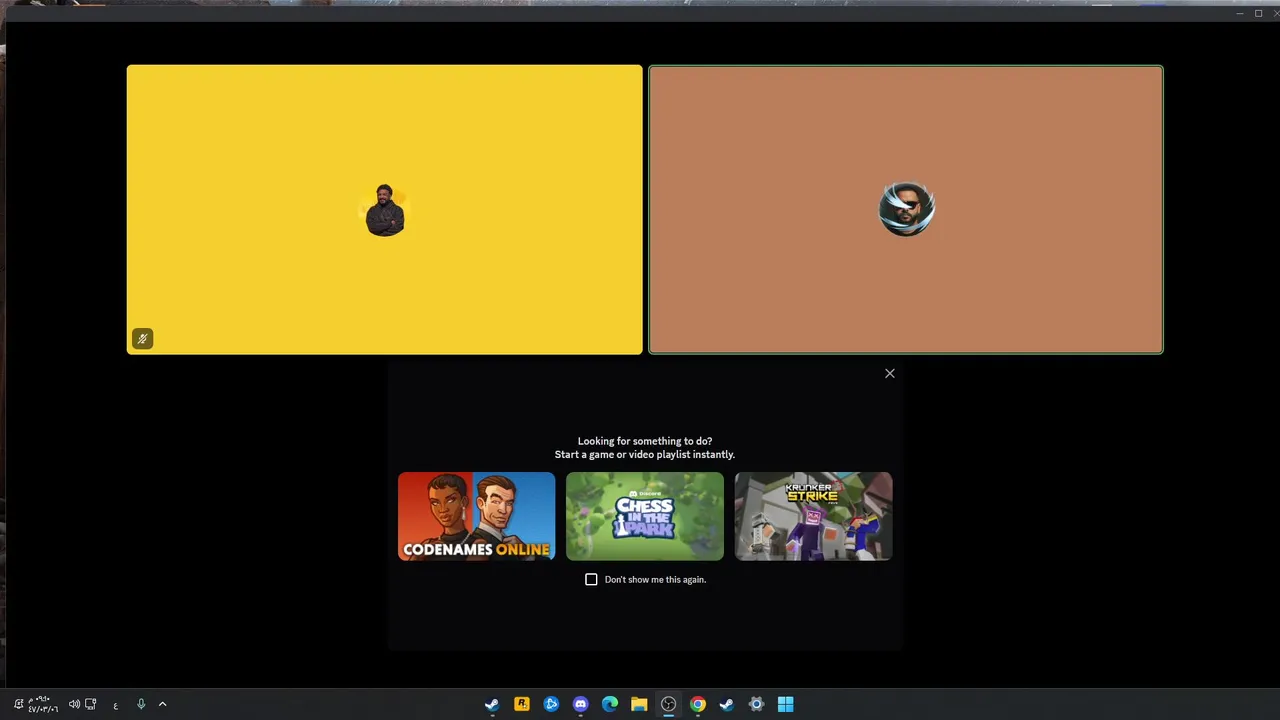Focus the yellow participant video tile
Image resolution: width=1280 pixels, height=720 pixels.
point(385,209)
